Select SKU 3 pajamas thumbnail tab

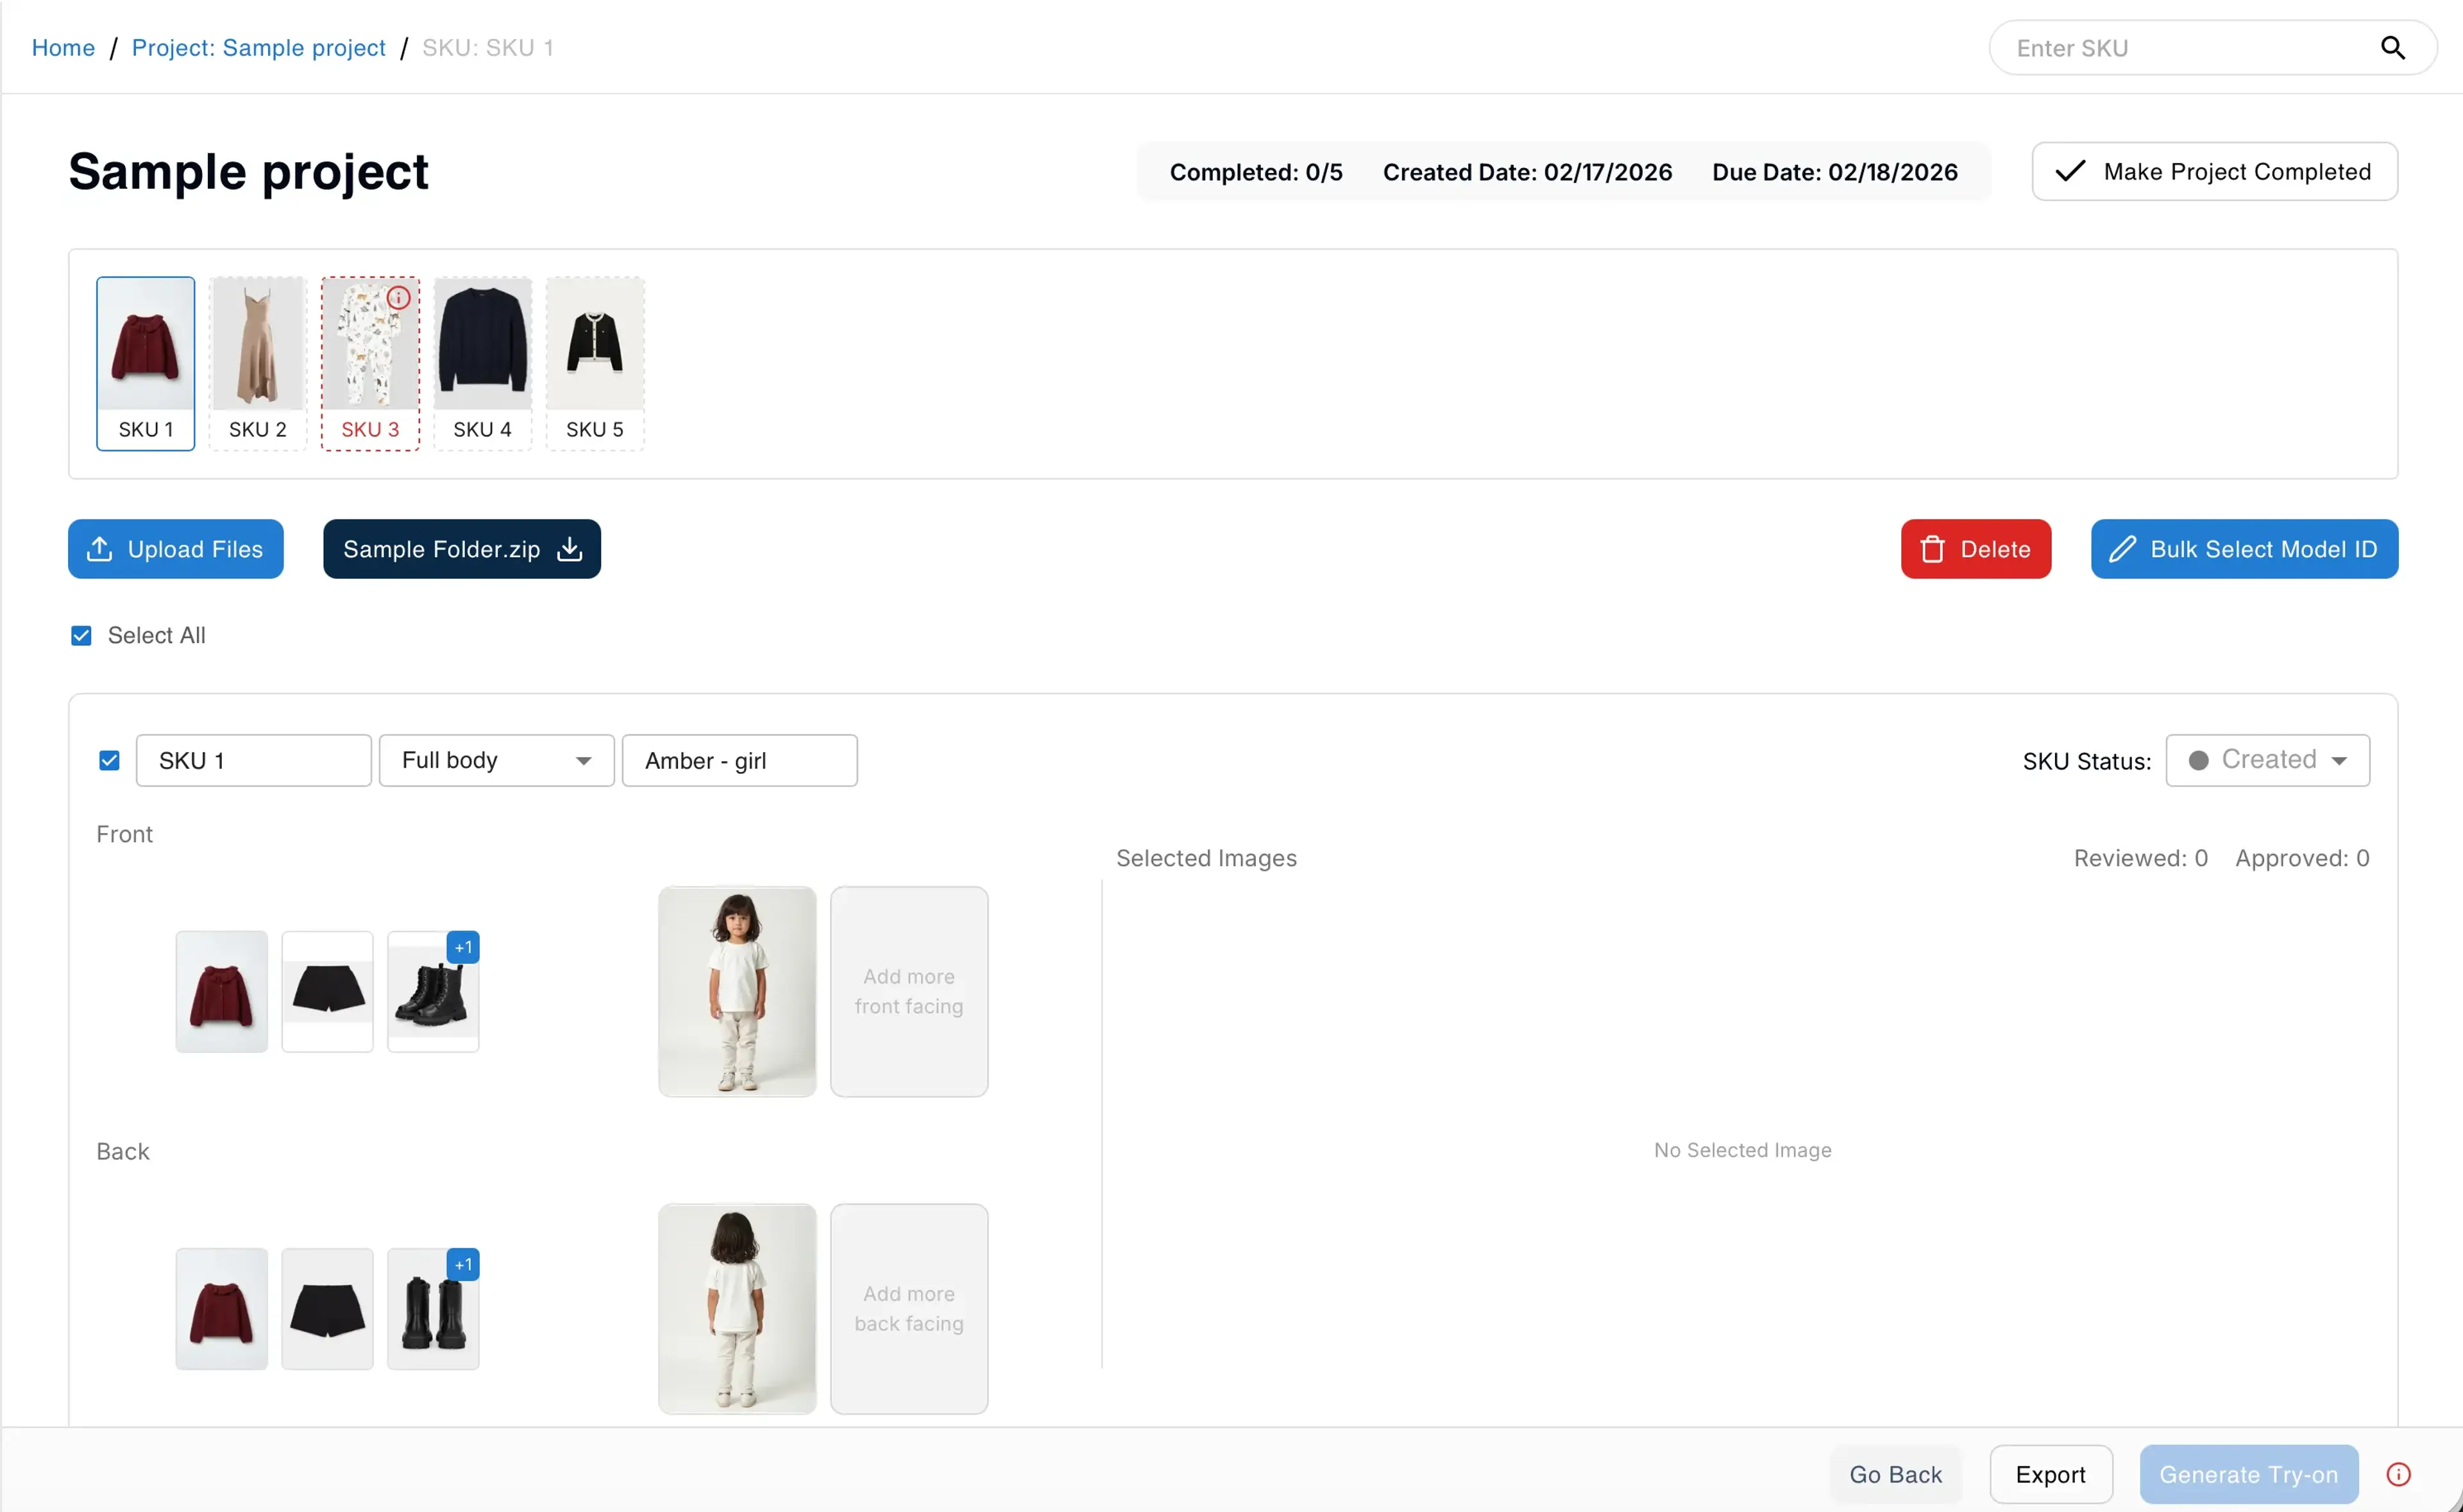coord(370,363)
